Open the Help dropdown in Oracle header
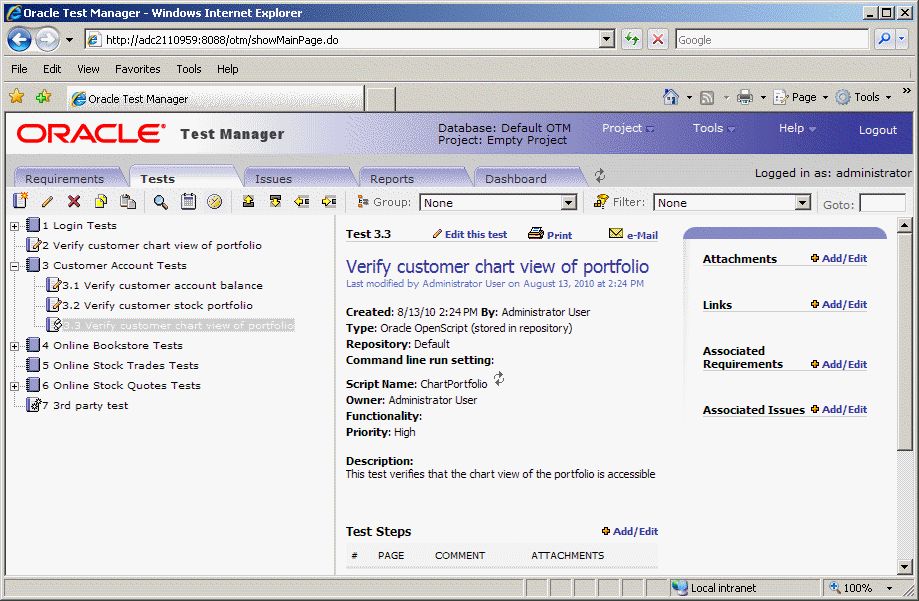This screenshot has height=601, width=919. click(797, 128)
